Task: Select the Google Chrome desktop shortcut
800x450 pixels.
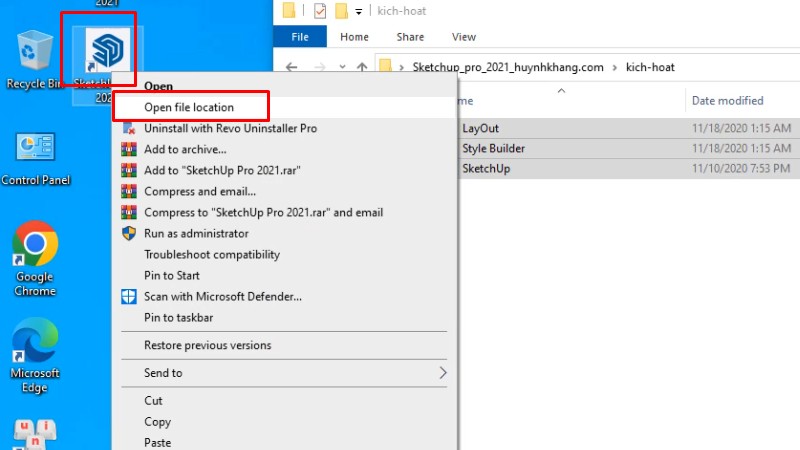Action: coord(35,257)
